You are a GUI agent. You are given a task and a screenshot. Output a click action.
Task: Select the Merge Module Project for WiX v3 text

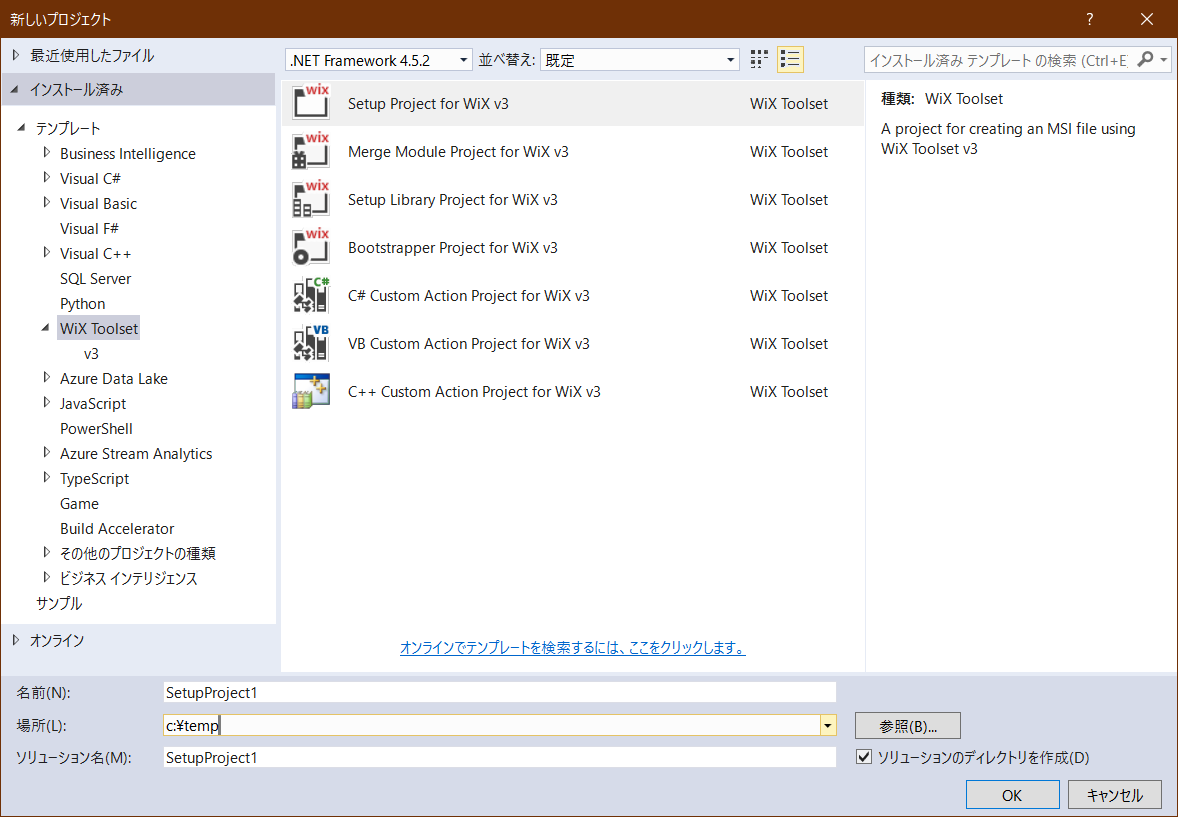tap(458, 151)
